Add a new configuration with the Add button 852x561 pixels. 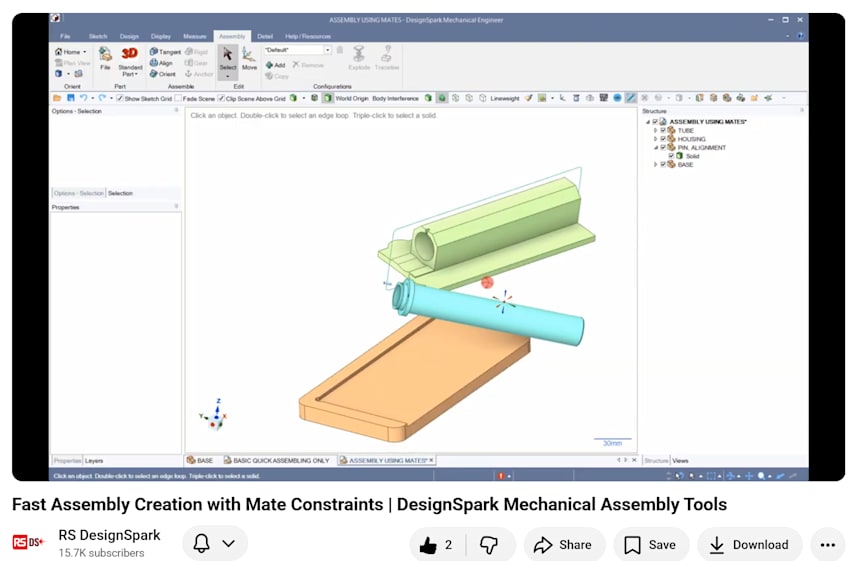click(275, 65)
